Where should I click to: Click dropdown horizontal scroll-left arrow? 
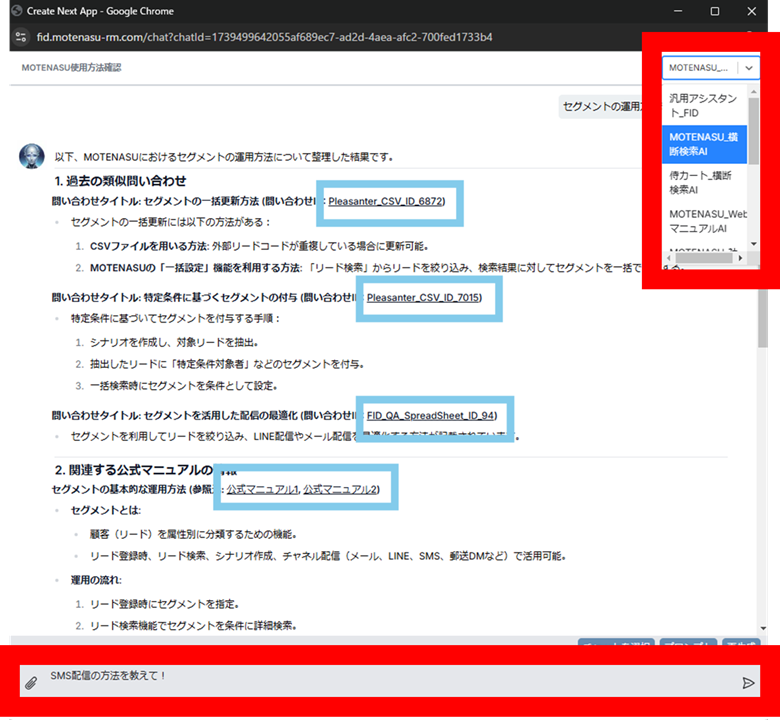click(669, 258)
